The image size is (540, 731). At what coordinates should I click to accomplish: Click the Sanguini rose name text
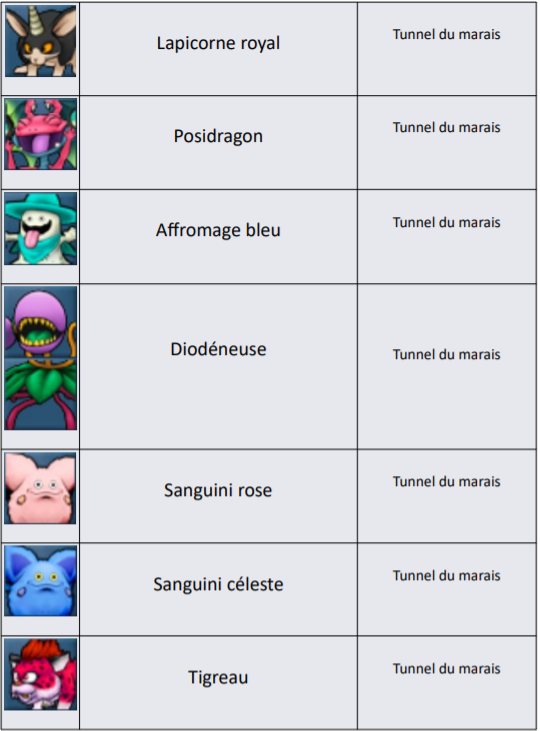pos(218,490)
